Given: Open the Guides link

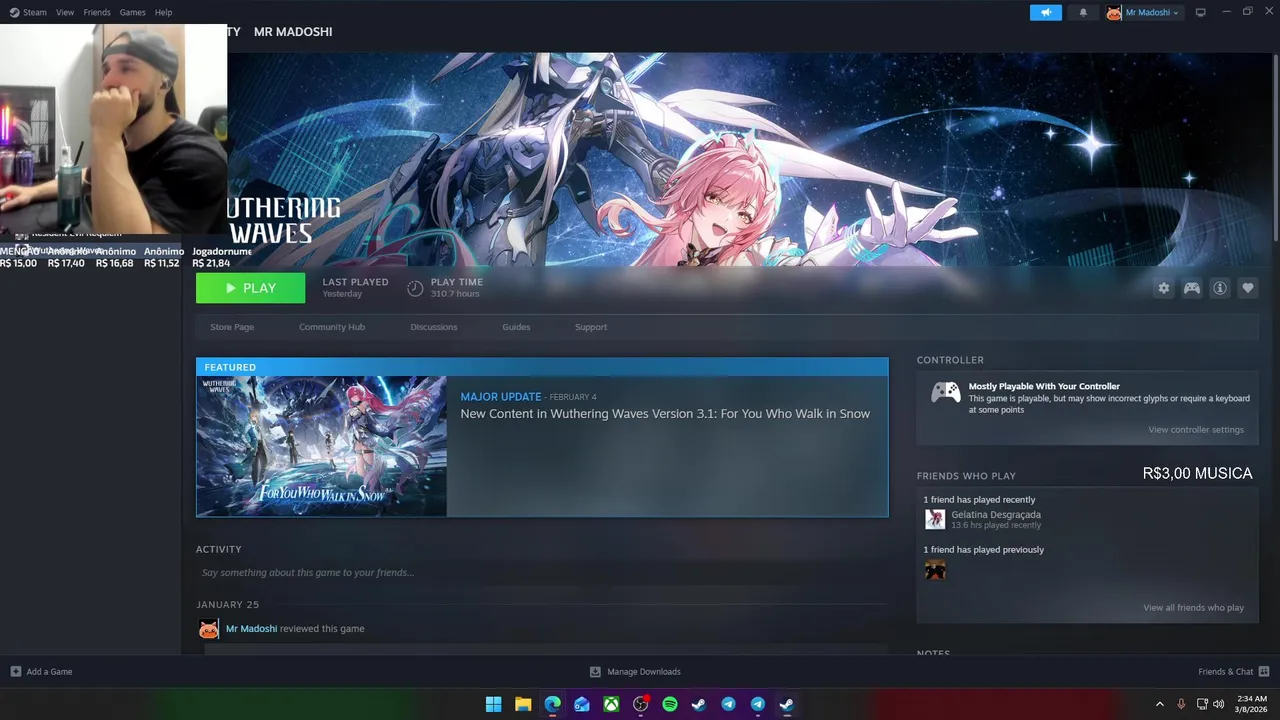Looking at the screenshot, I should [516, 327].
